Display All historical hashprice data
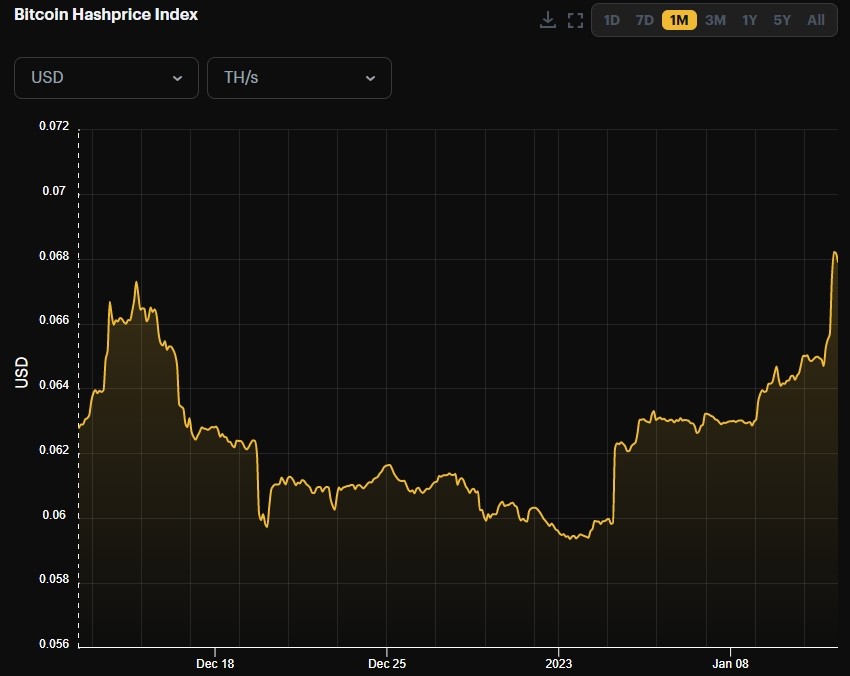The width and height of the screenshot is (850, 676). click(x=816, y=20)
